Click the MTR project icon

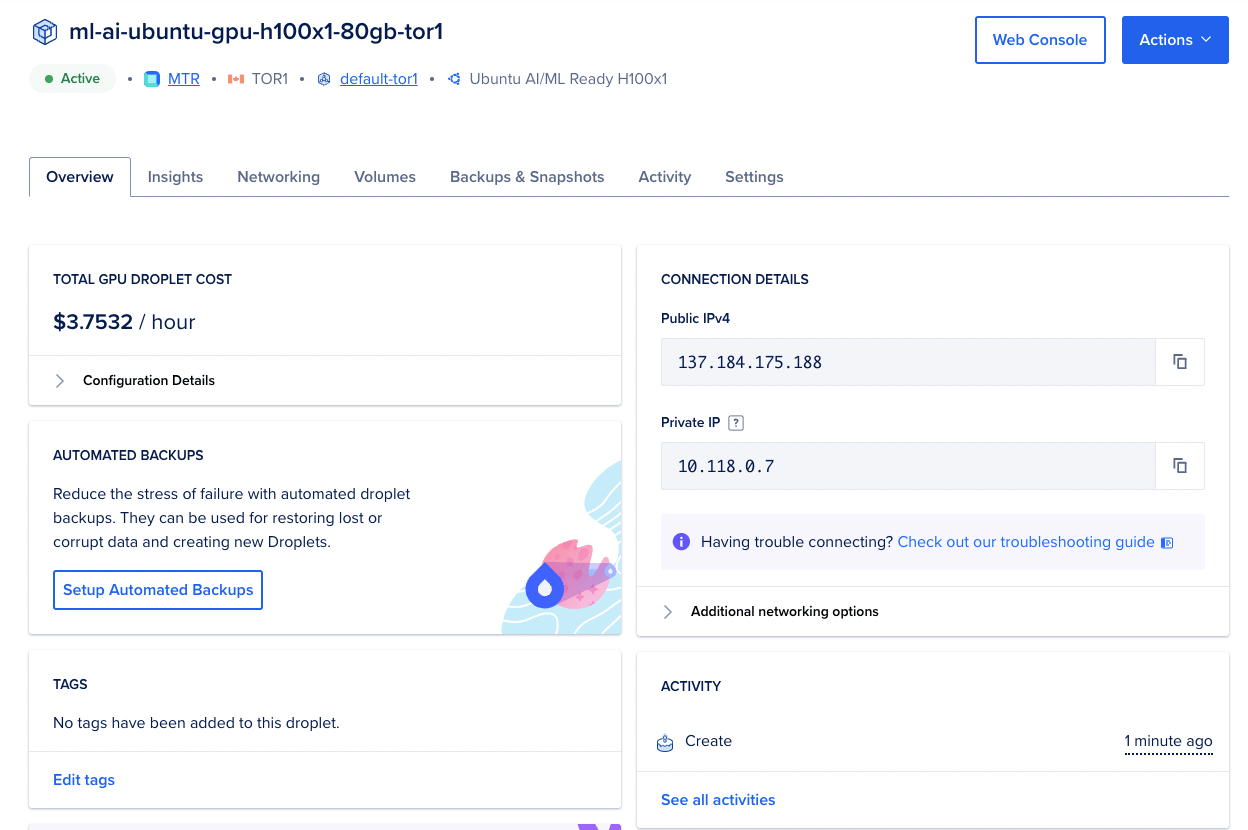(x=152, y=79)
